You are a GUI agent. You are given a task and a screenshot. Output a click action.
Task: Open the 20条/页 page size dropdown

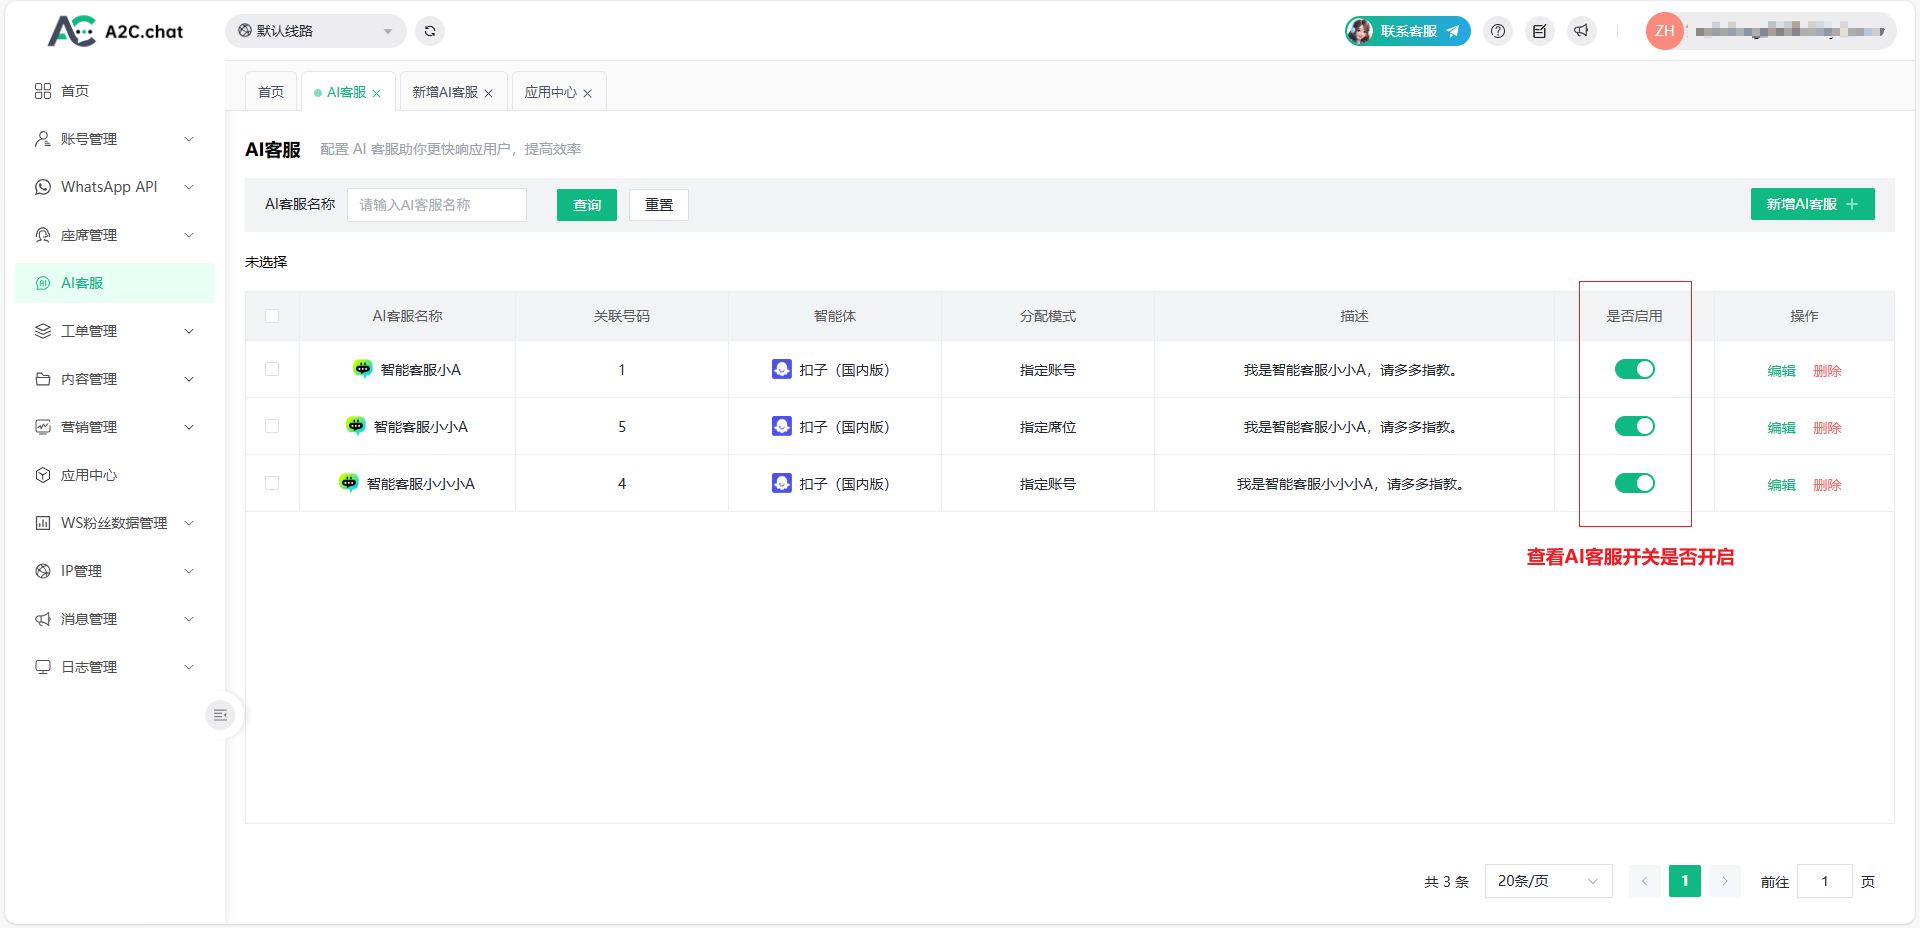(x=1547, y=881)
